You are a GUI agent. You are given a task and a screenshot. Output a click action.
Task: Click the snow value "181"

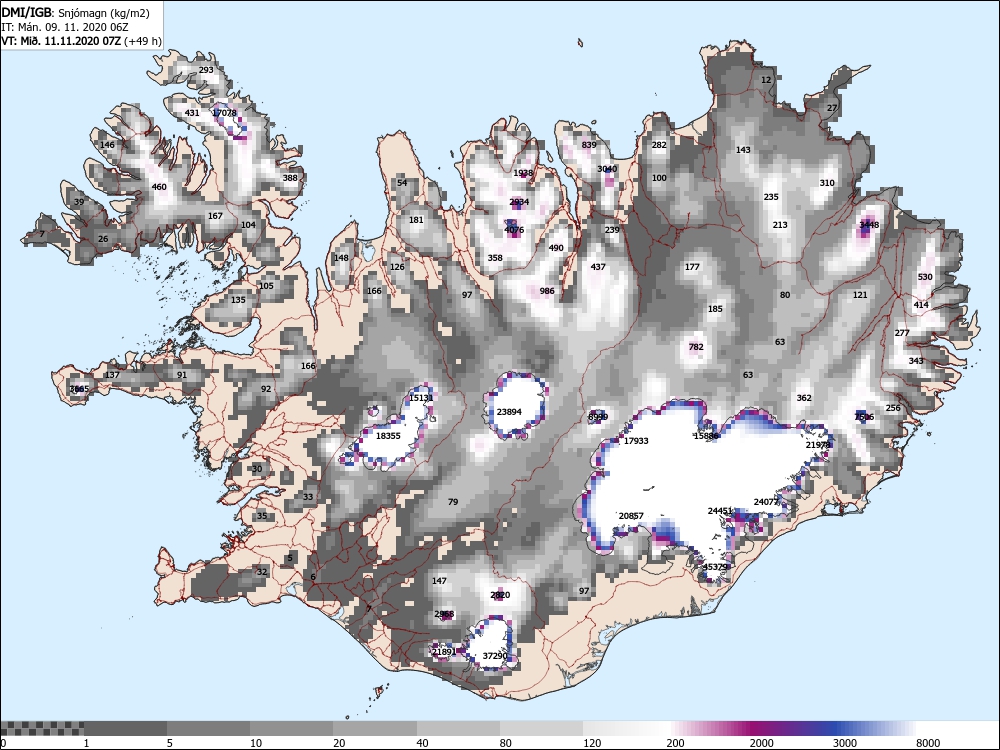(416, 220)
